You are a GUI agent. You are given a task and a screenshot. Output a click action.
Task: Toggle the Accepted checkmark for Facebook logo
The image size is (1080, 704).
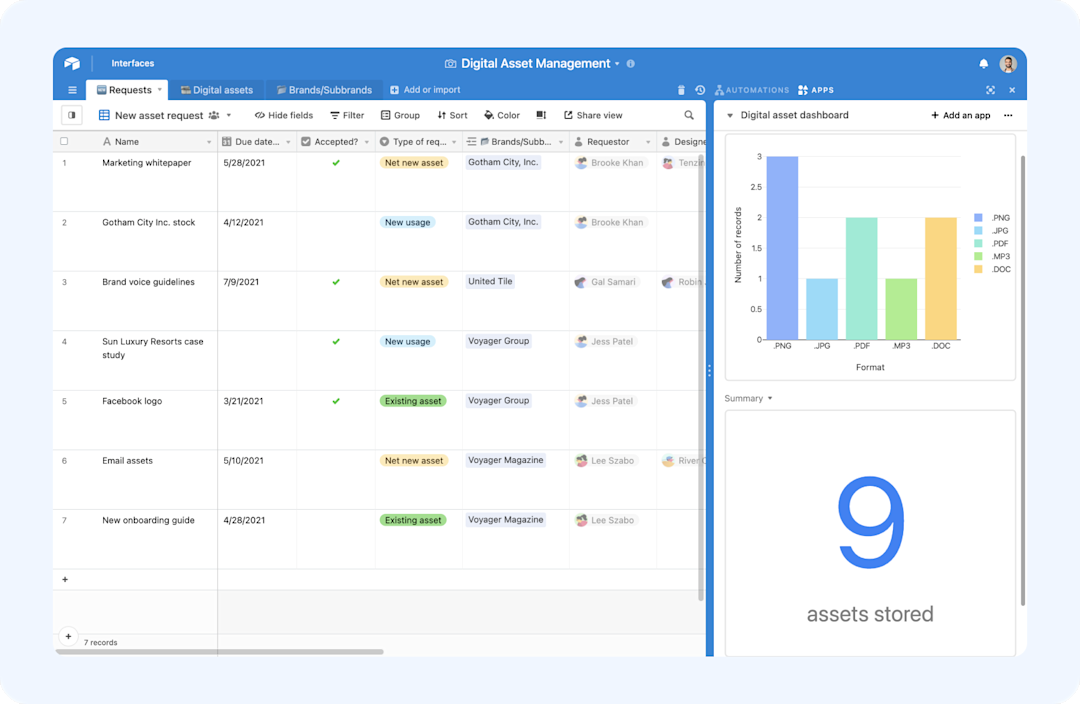click(334, 401)
